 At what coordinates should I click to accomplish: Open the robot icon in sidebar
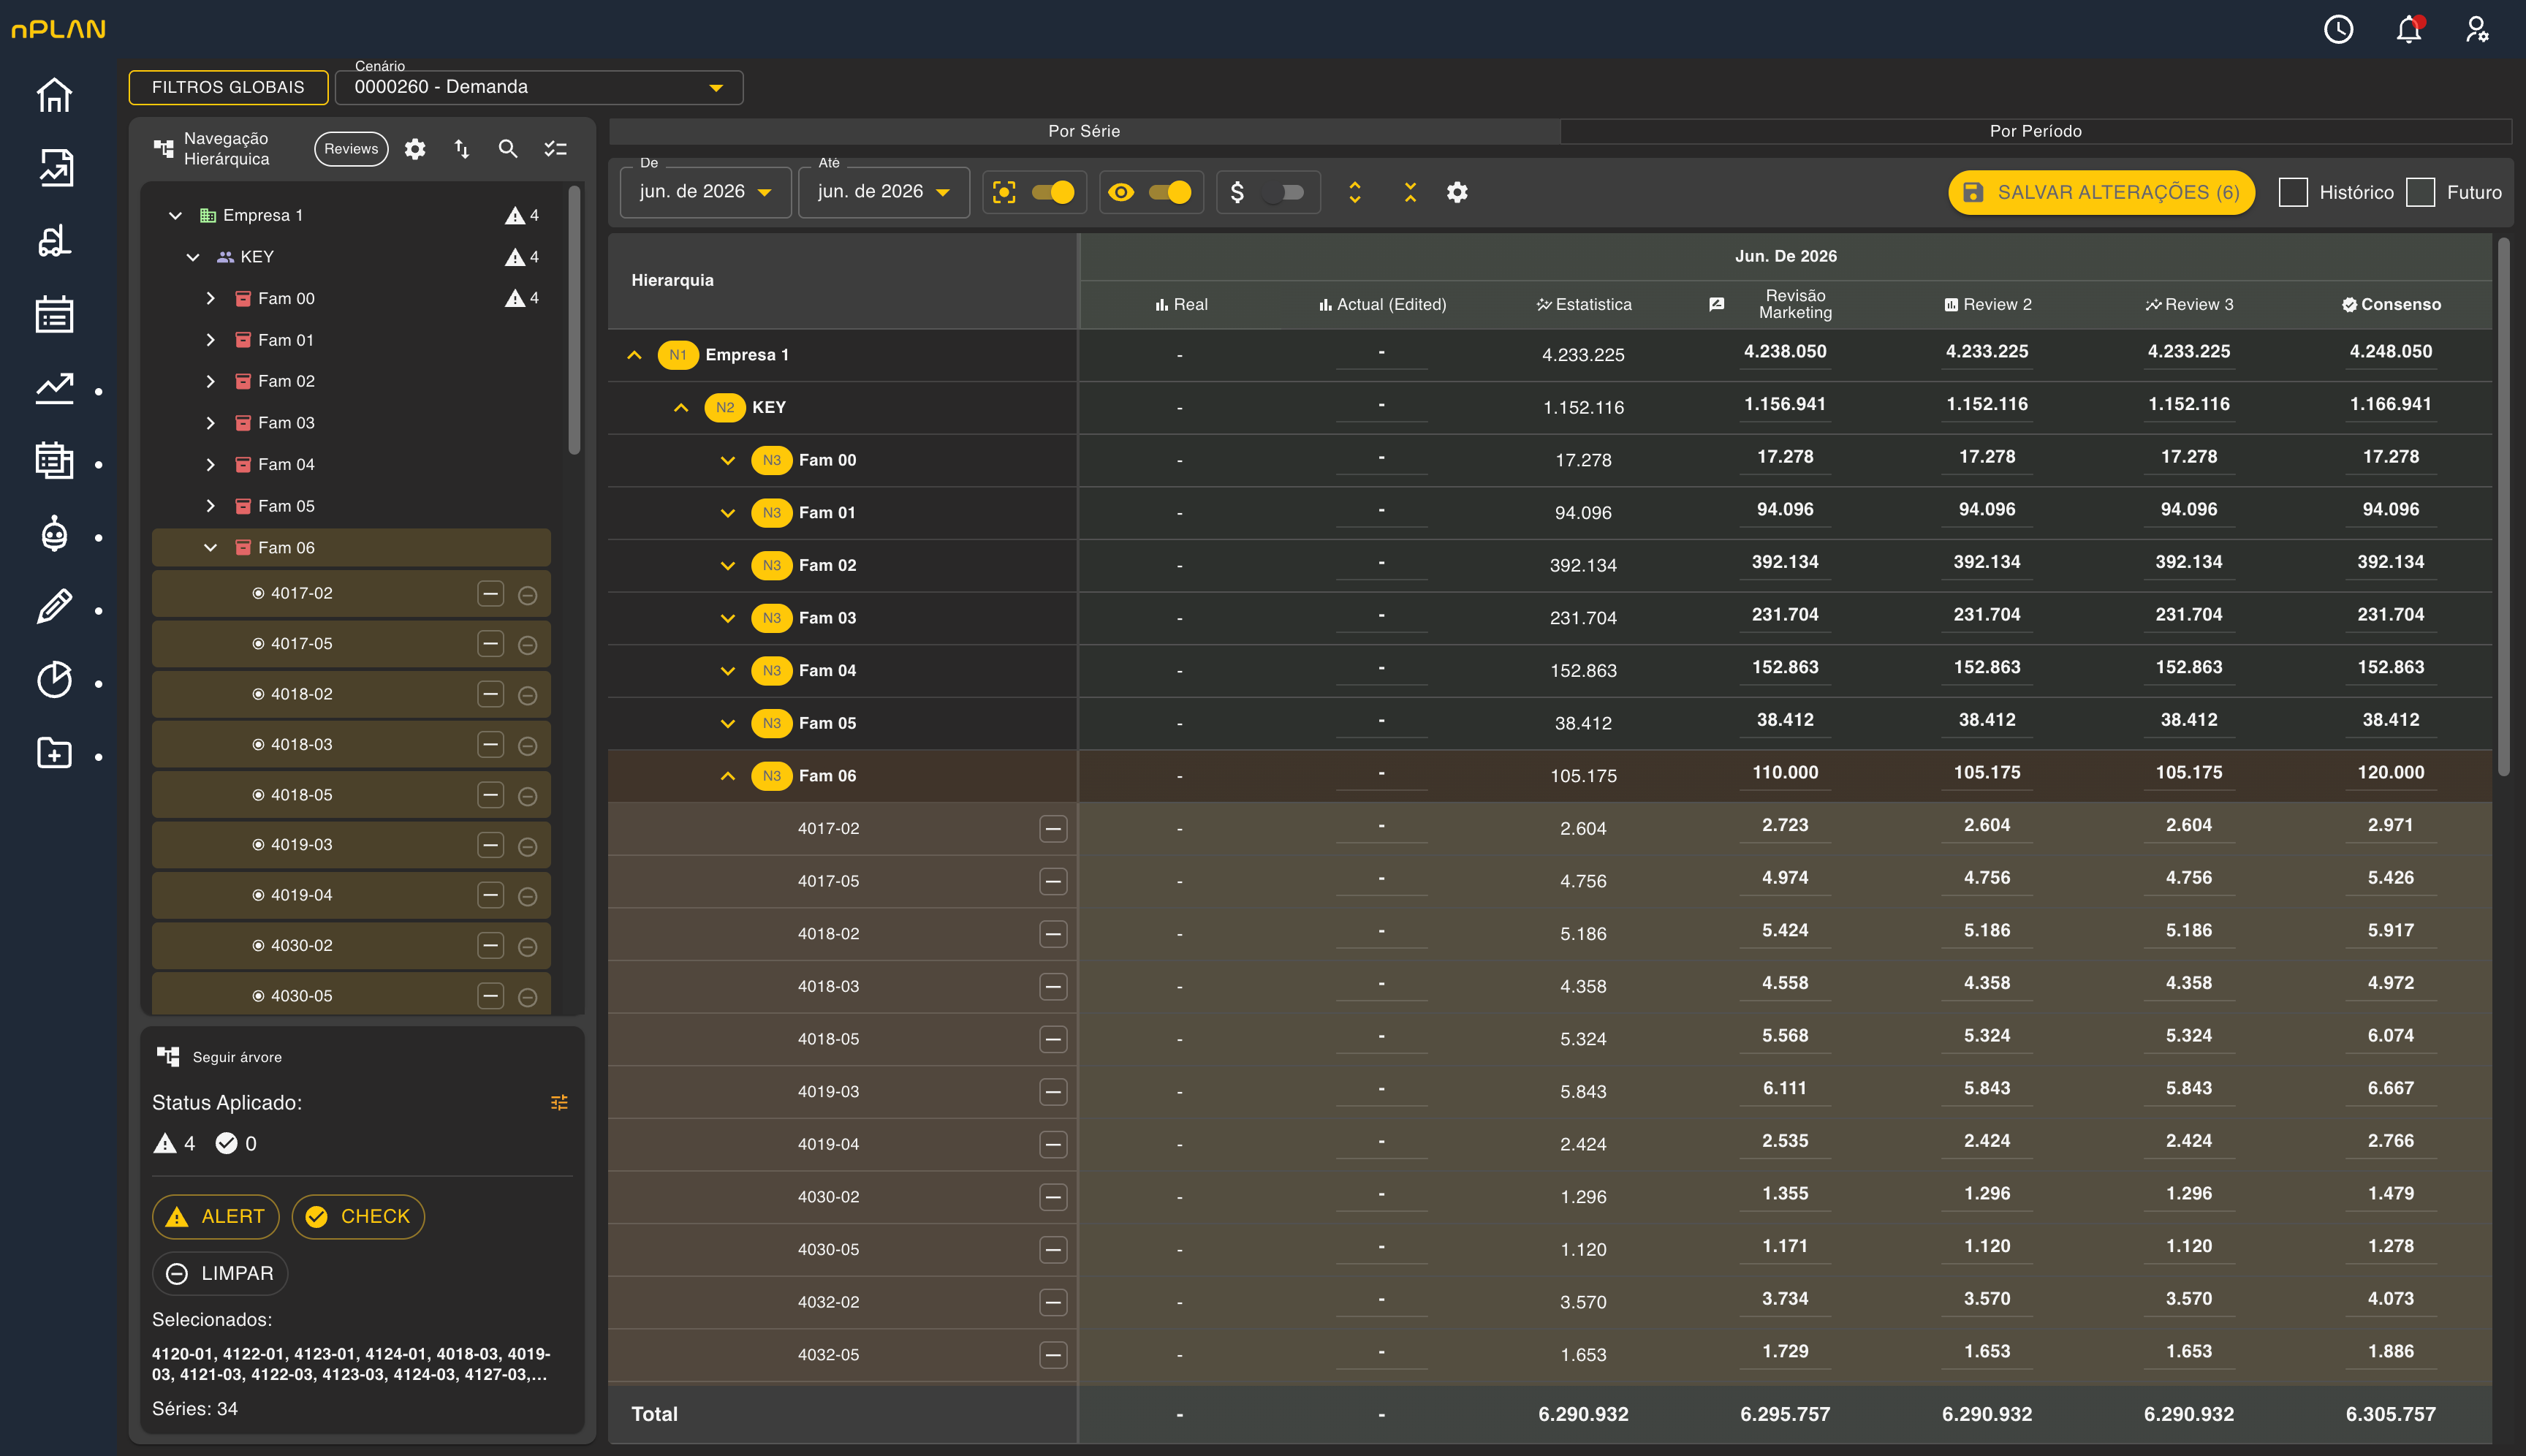(x=54, y=534)
